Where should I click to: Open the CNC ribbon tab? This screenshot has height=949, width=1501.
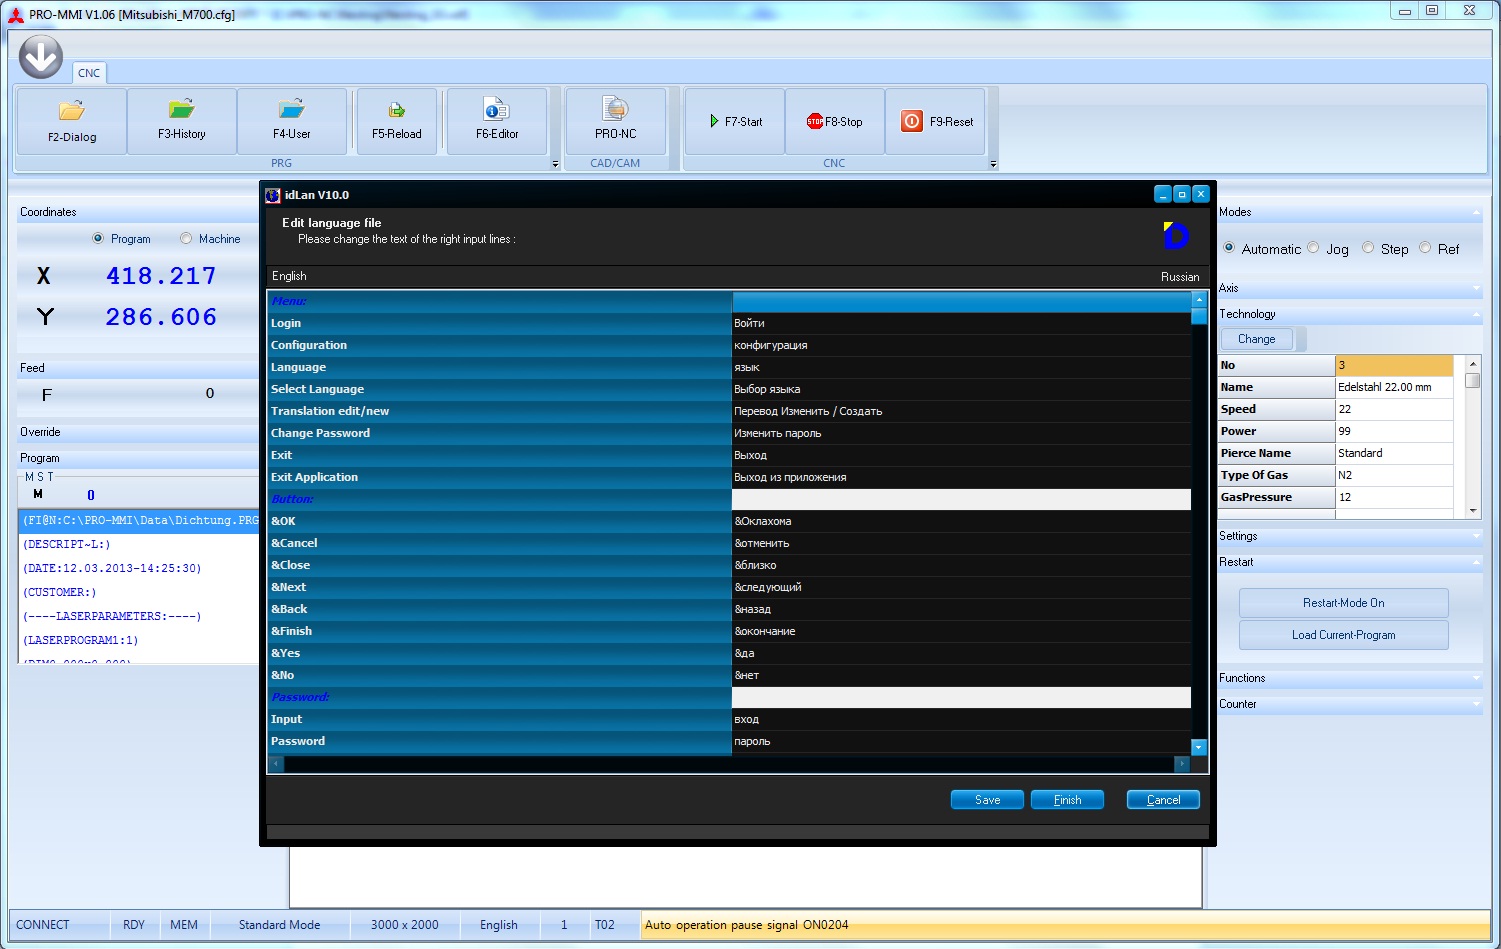[x=89, y=73]
